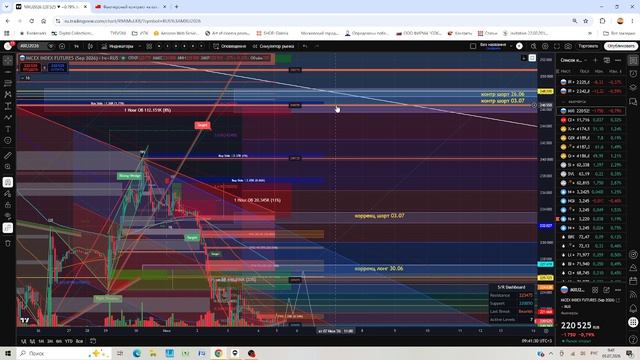Screen dimensions: 640x360
Task: Select the crosshair cursor tool in left toolbar
Action: (8, 60)
